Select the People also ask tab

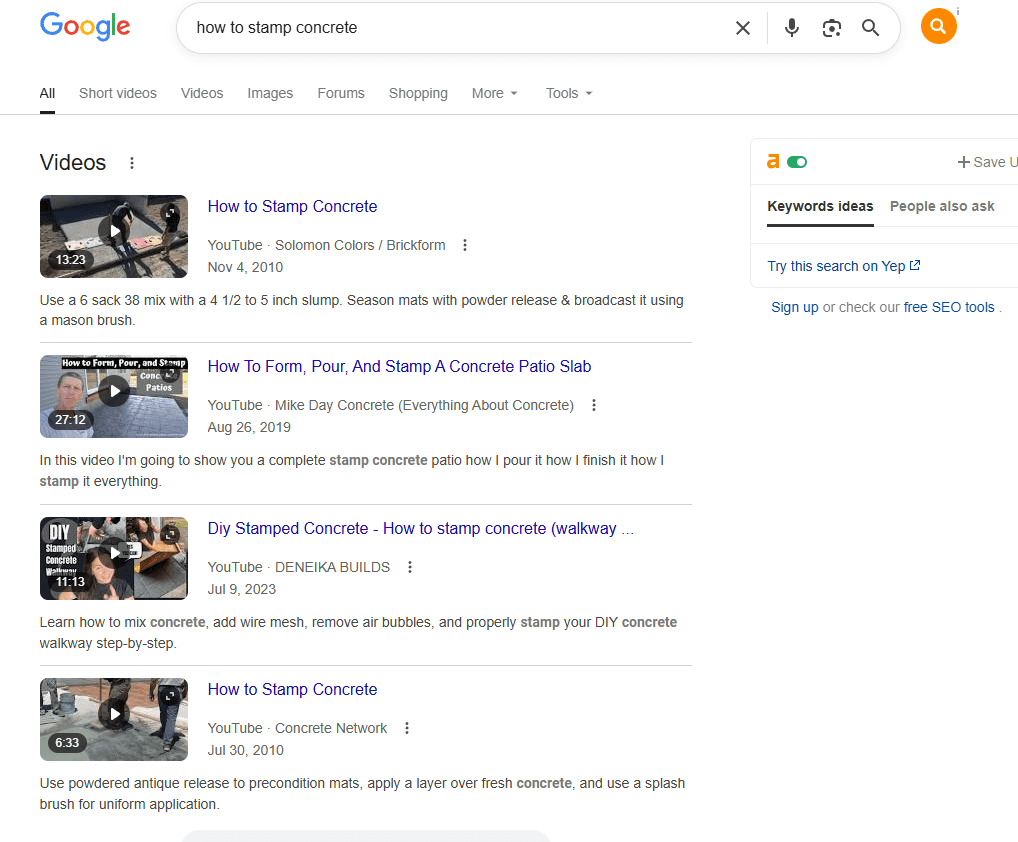click(942, 206)
